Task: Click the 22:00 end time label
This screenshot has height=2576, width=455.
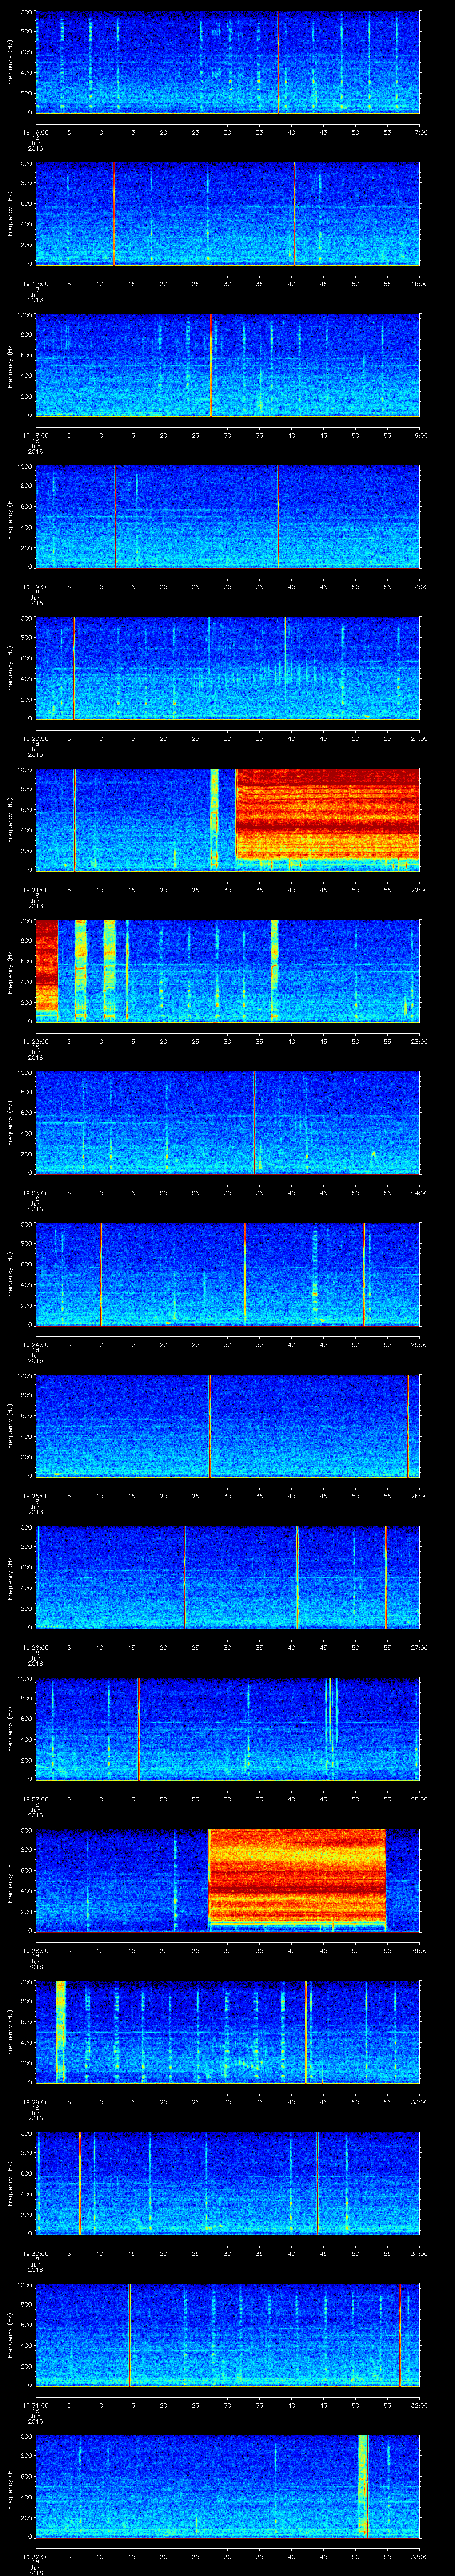Action: coord(419,890)
